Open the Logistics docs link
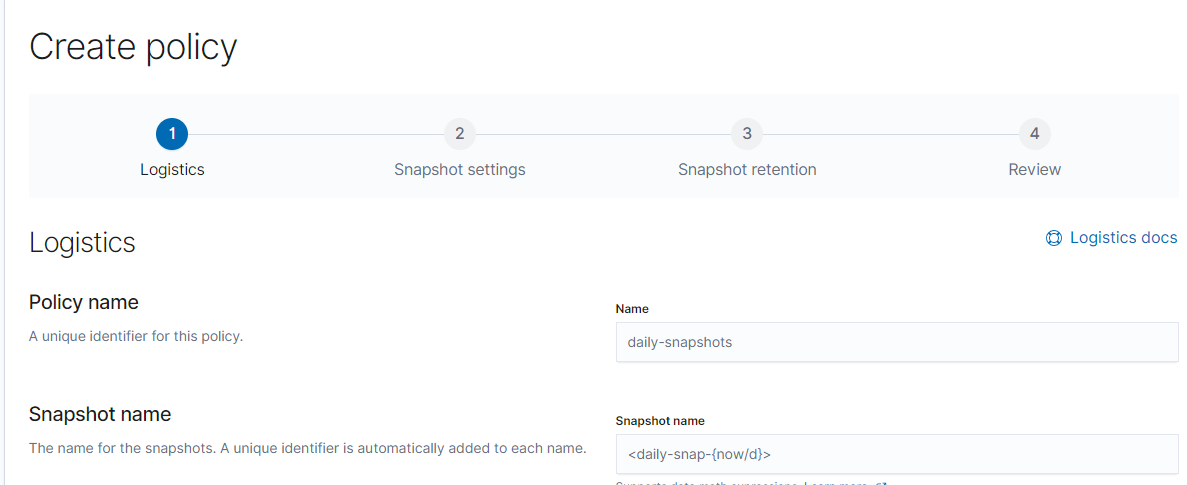The width and height of the screenshot is (1187, 485). tap(1123, 238)
